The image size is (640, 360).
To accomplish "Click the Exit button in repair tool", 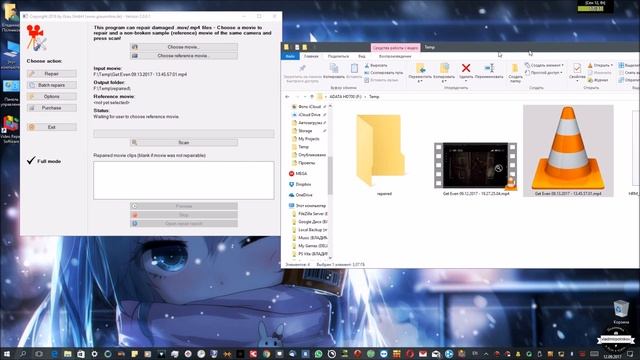I will coord(51,127).
